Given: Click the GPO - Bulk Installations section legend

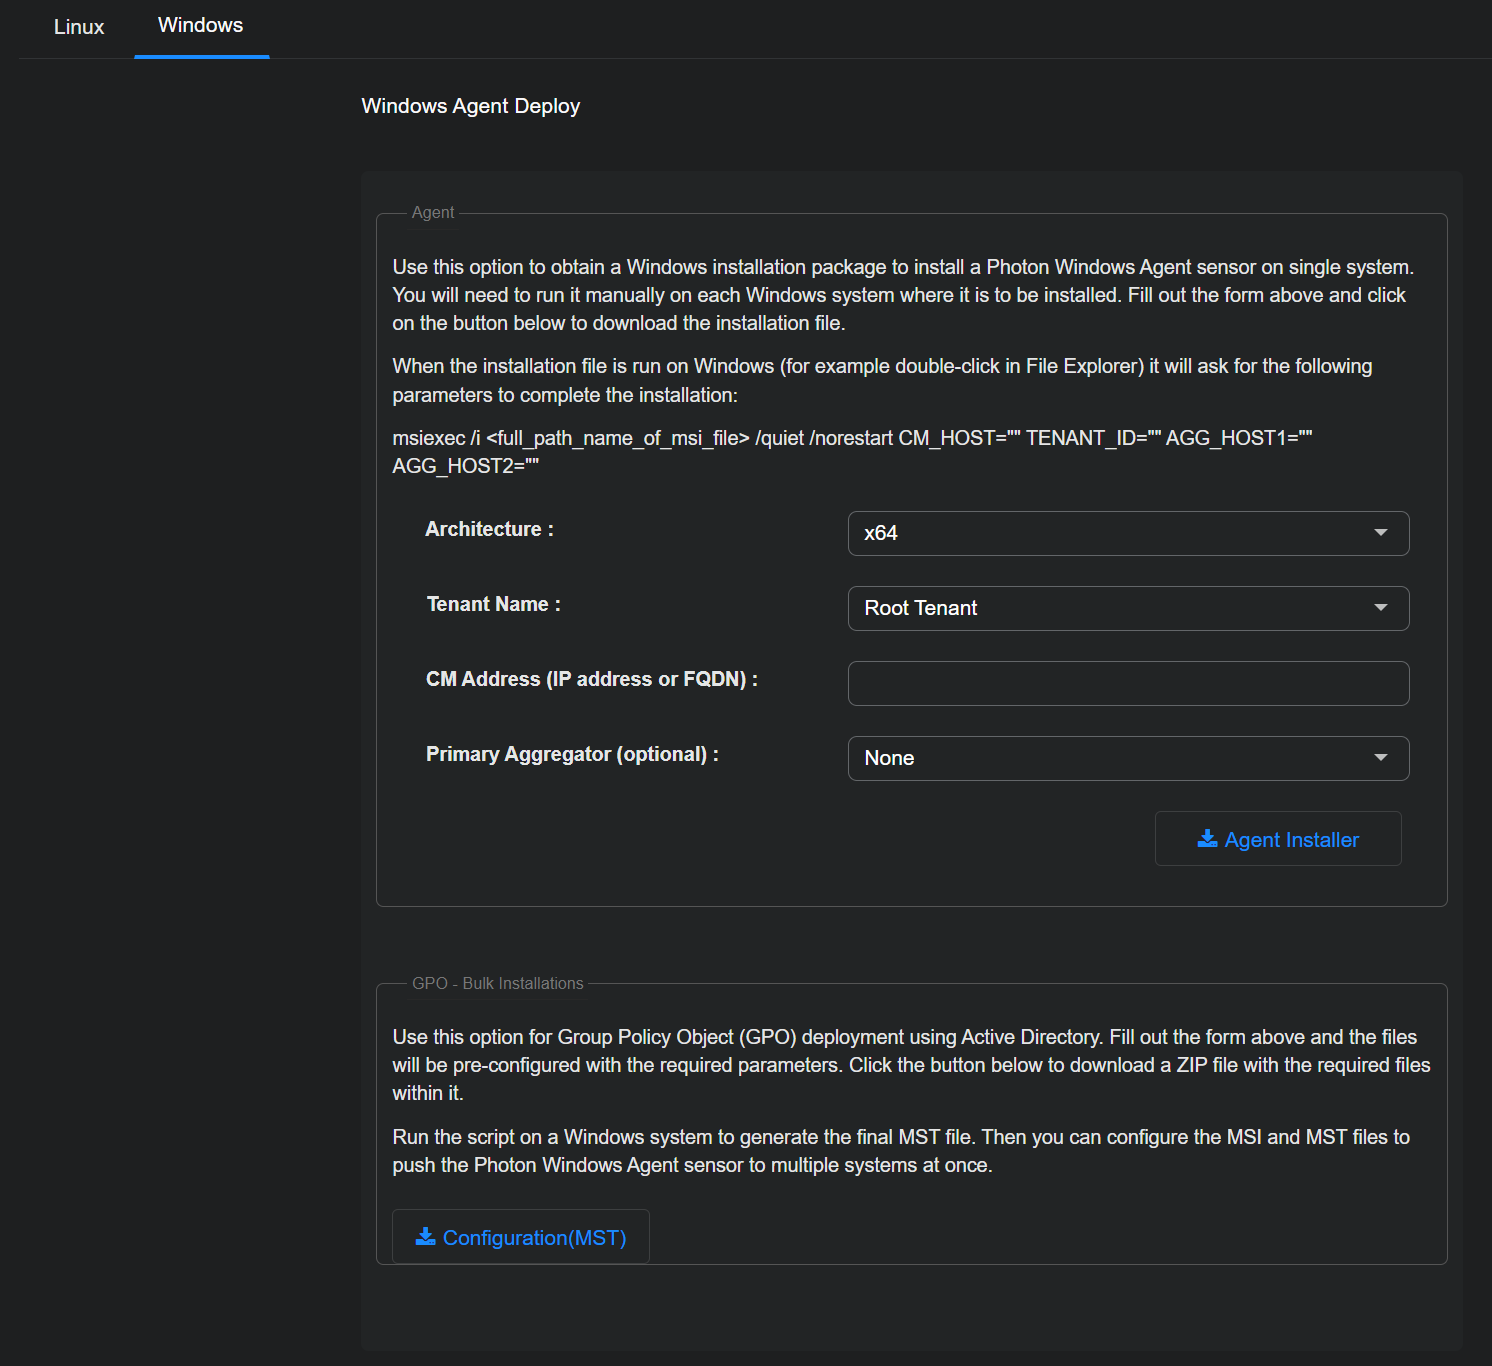Looking at the screenshot, I should (x=497, y=983).
